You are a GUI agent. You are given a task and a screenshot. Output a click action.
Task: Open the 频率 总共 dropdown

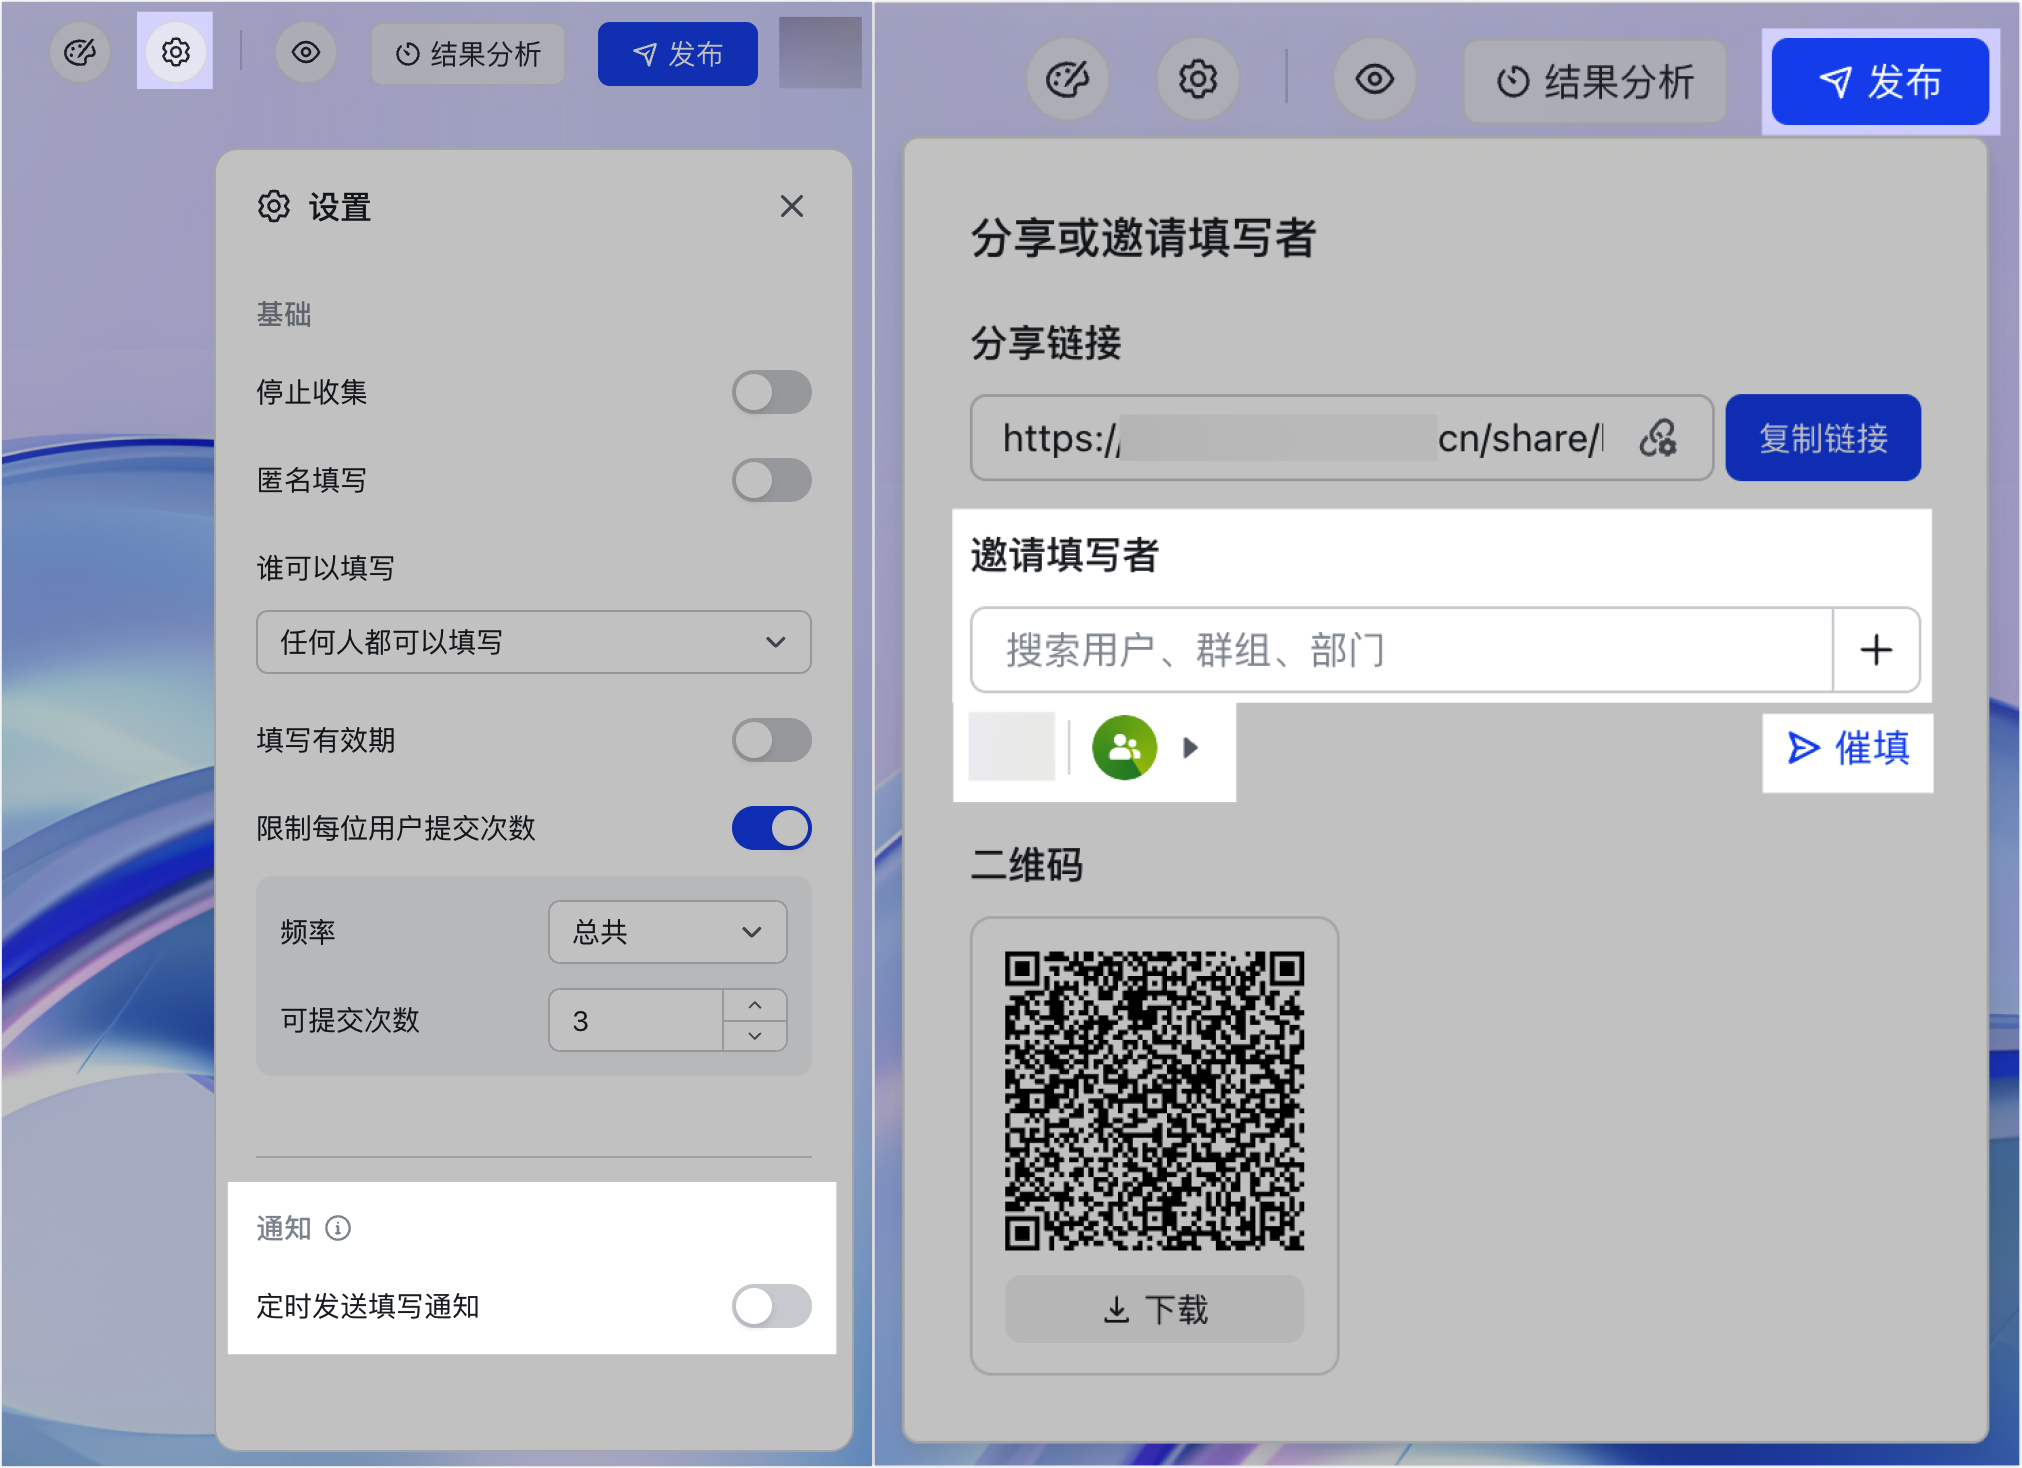coord(668,932)
